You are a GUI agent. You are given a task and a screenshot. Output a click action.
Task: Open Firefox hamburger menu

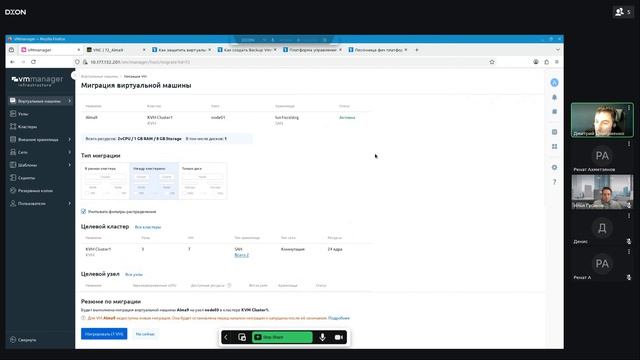557,62
